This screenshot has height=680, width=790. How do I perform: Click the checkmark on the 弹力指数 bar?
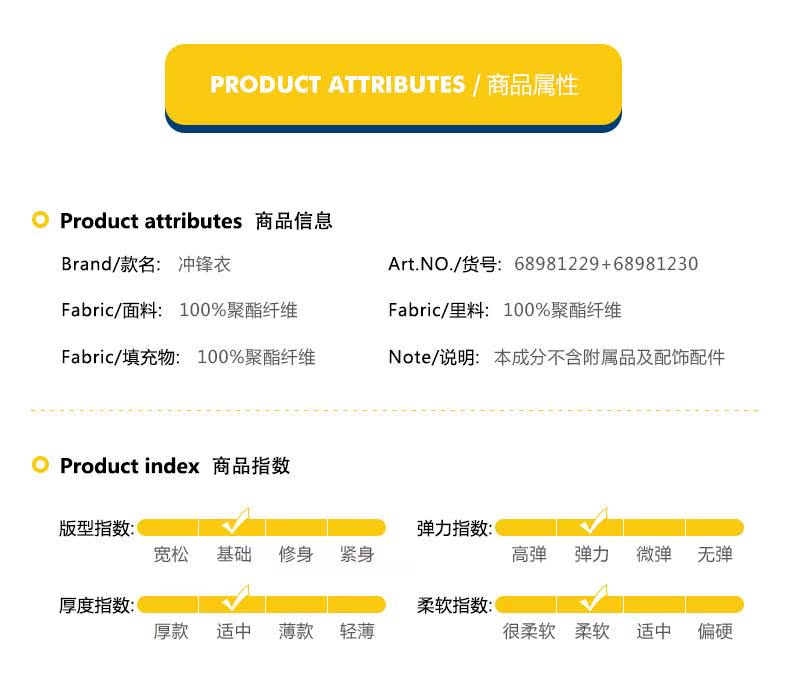click(x=594, y=520)
